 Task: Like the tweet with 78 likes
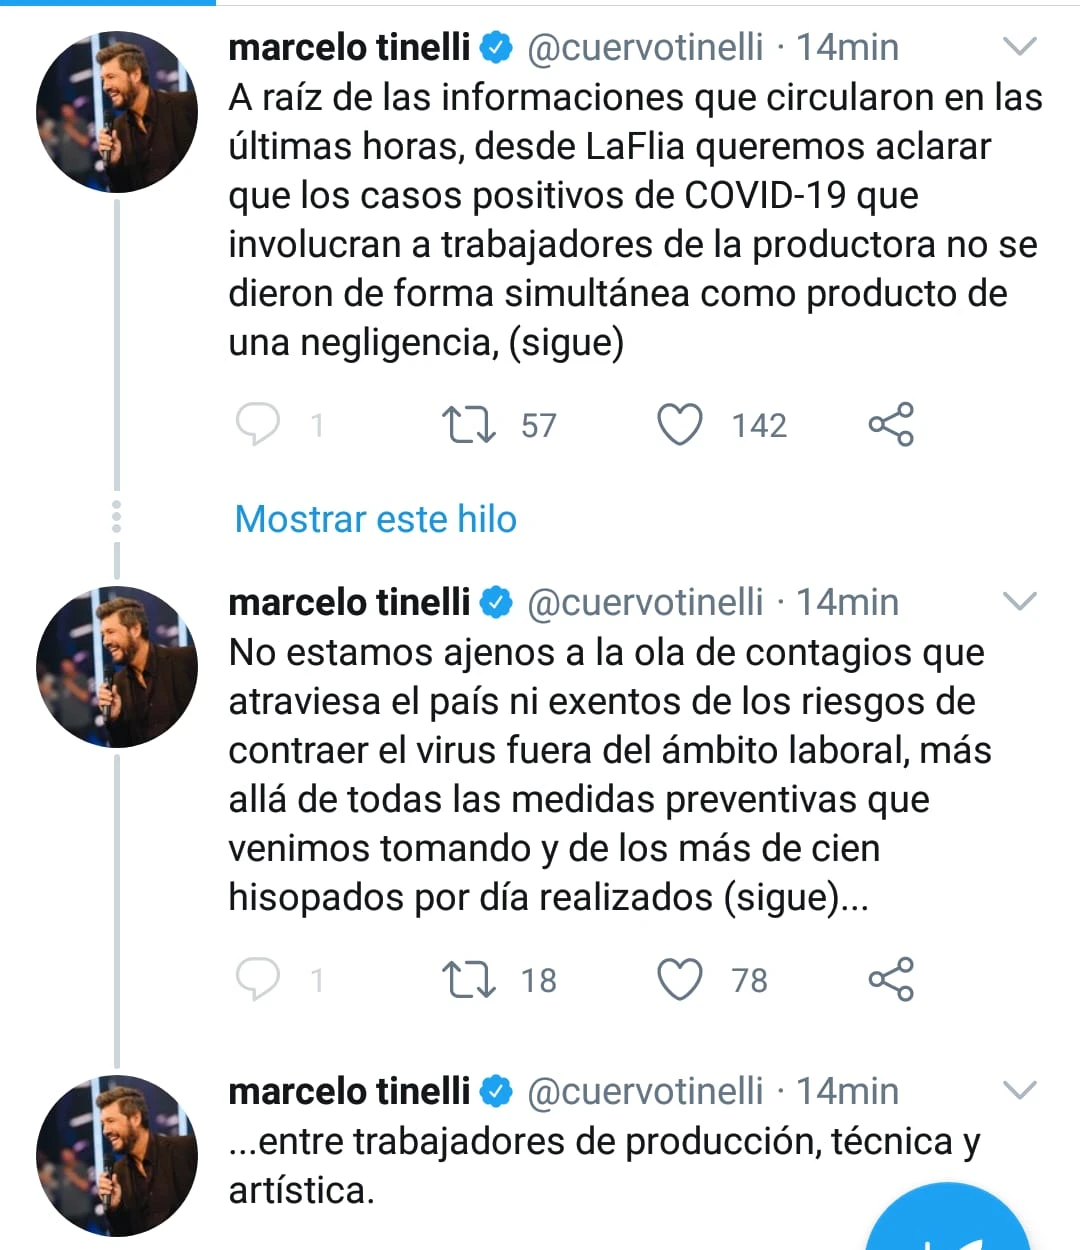click(679, 979)
